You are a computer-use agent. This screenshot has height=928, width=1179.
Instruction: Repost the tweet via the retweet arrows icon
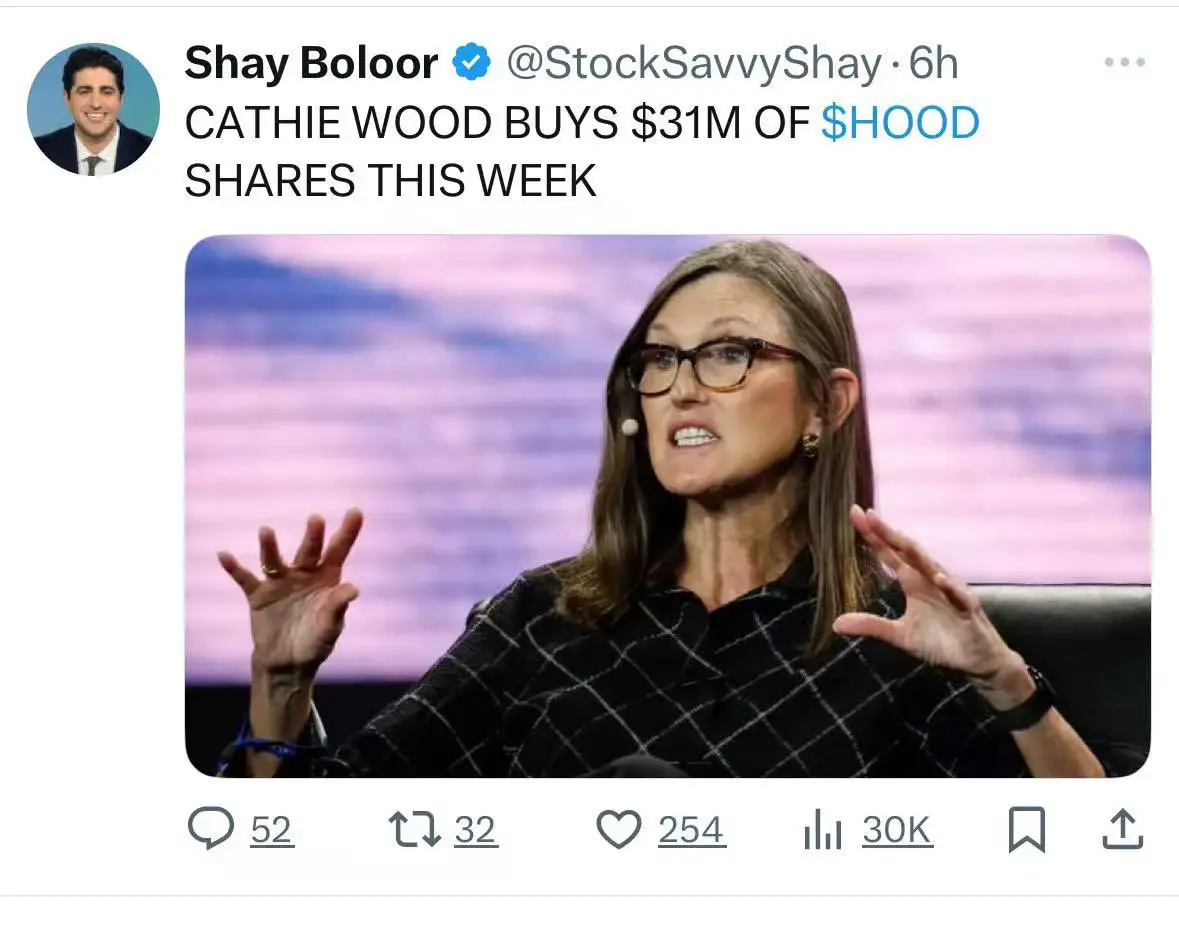[x=414, y=829]
